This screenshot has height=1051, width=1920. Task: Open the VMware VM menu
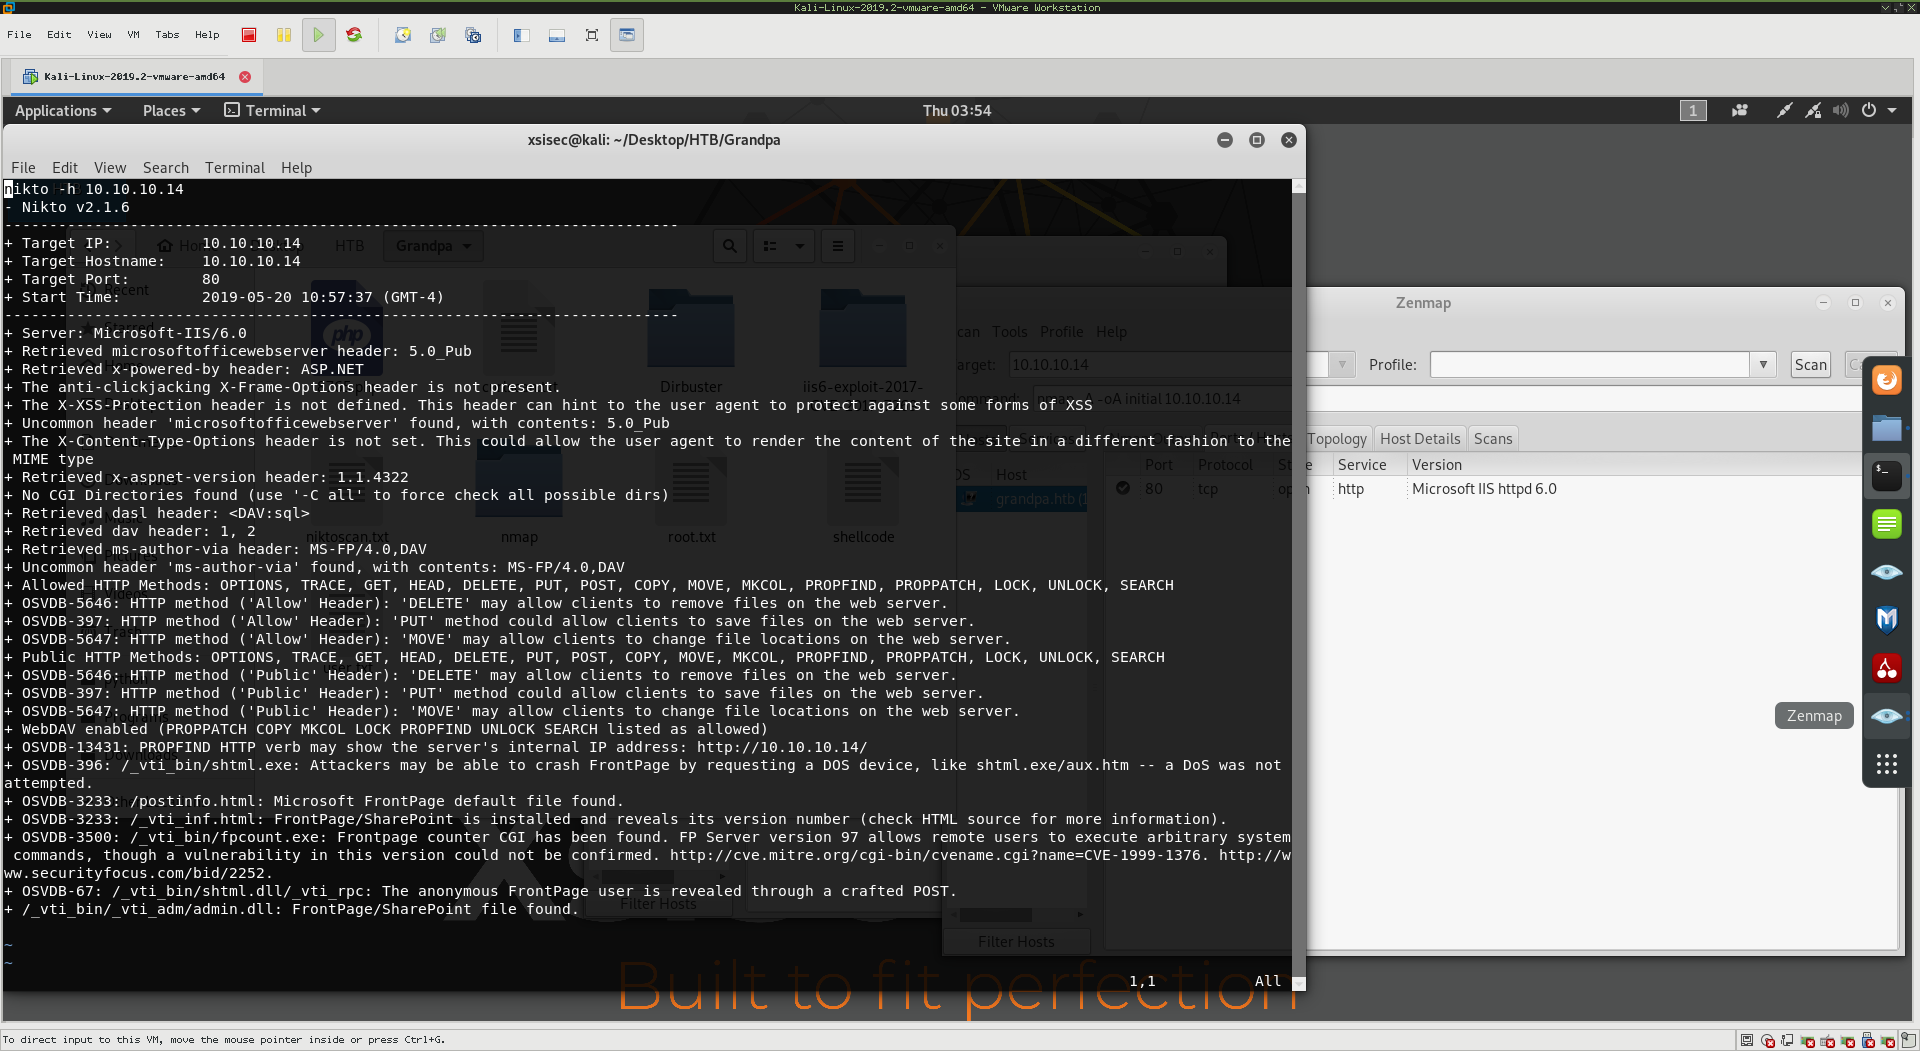[x=133, y=35]
